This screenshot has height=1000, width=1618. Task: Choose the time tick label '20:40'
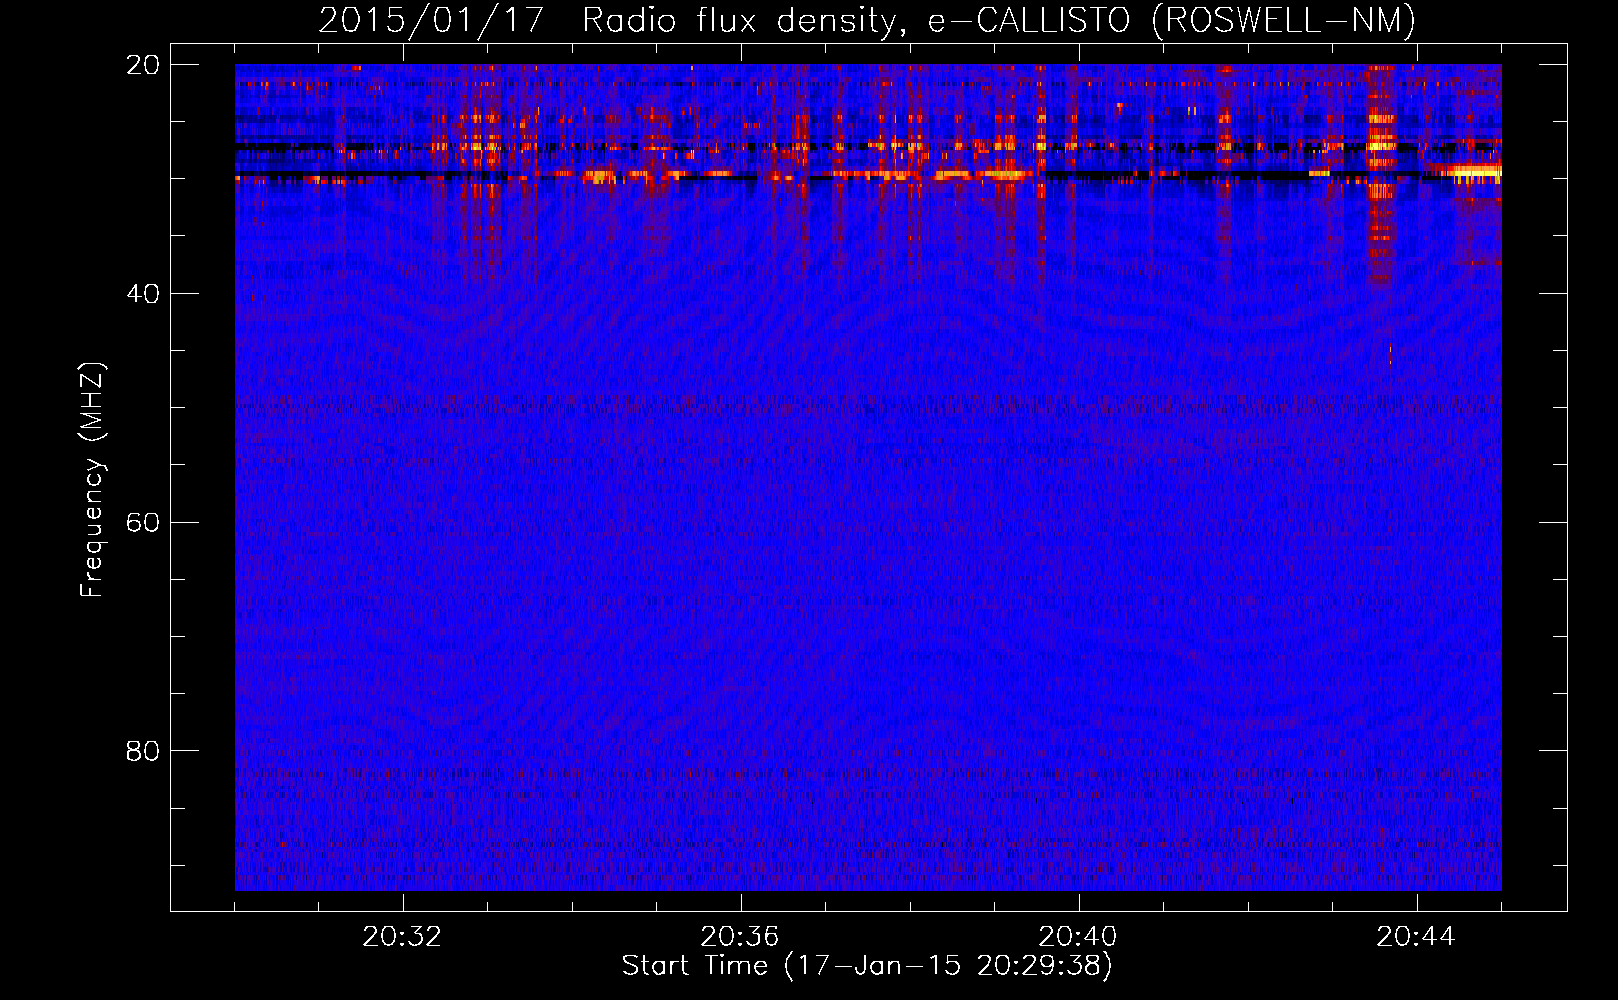(x=1078, y=937)
